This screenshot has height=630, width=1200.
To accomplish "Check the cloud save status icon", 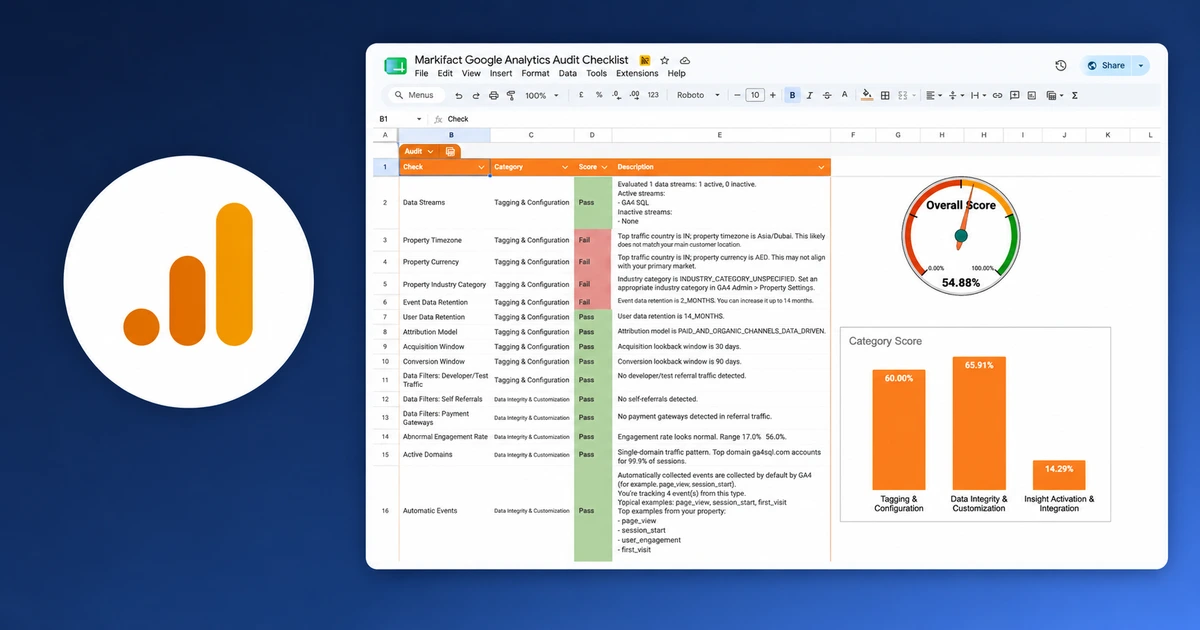I will pyautogui.click(x=685, y=61).
